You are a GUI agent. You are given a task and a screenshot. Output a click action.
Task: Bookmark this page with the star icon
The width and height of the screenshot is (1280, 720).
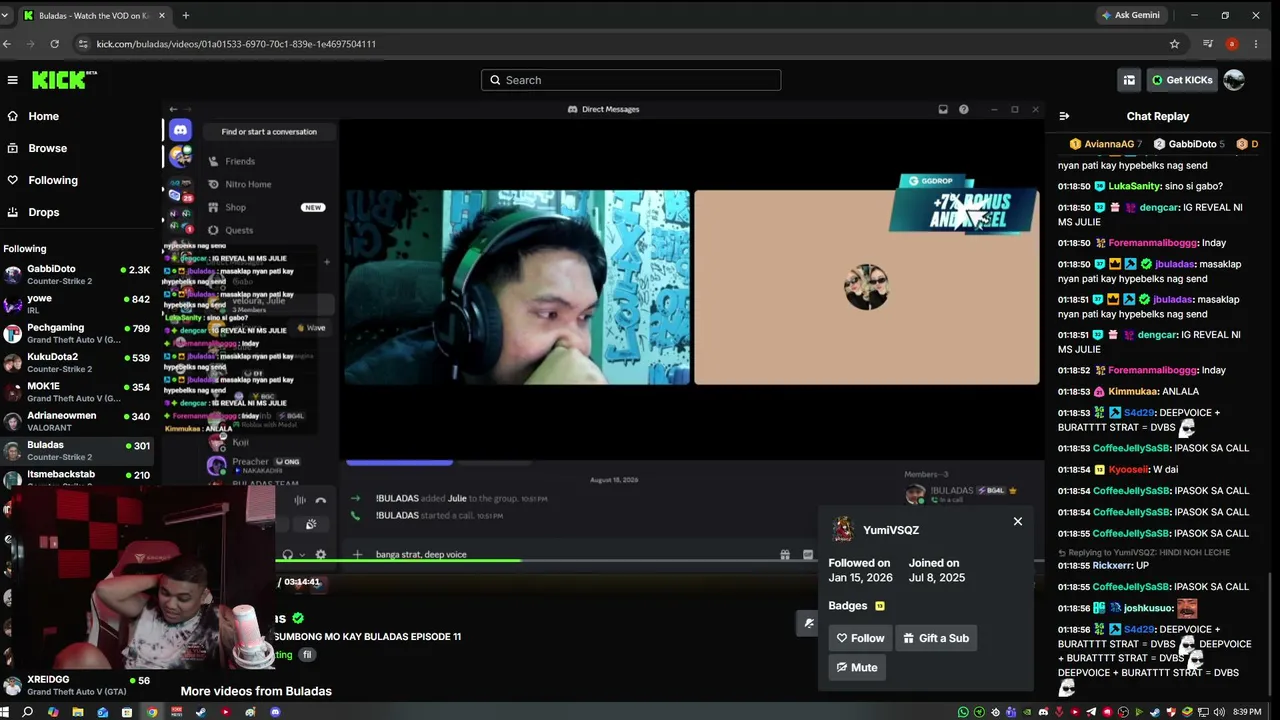pos(1174,44)
